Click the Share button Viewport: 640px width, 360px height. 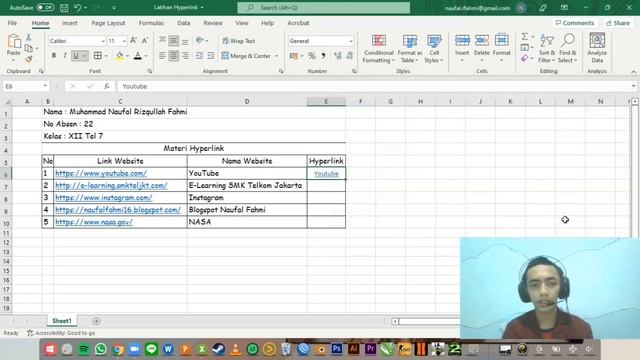(x=618, y=23)
